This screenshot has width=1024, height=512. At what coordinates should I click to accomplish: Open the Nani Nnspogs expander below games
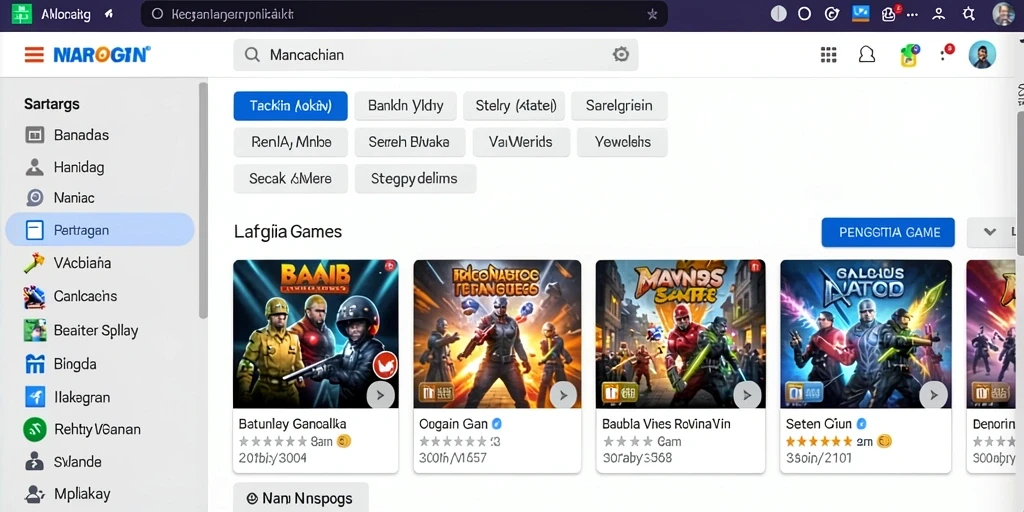coord(300,498)
